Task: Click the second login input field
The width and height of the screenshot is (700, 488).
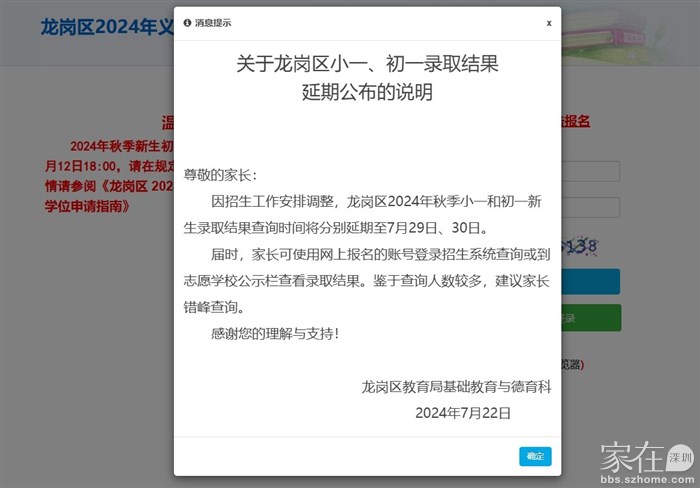Action: point(591,208)
